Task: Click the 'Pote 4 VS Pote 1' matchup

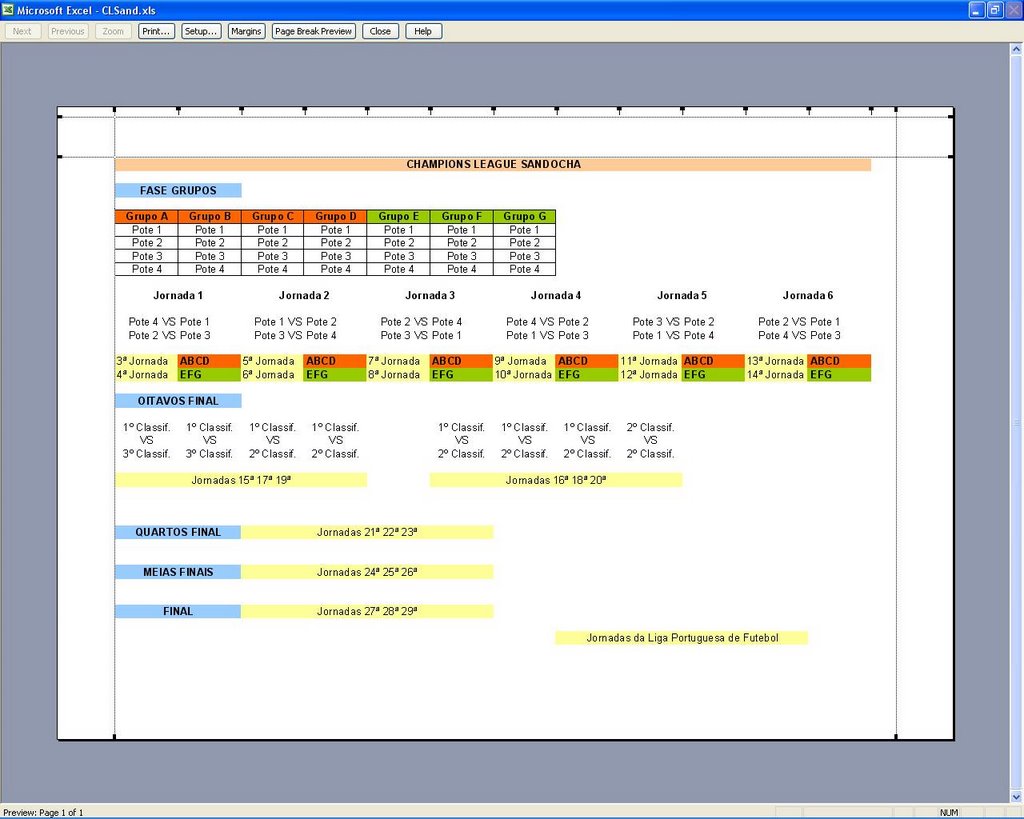Action: (169, 322)
